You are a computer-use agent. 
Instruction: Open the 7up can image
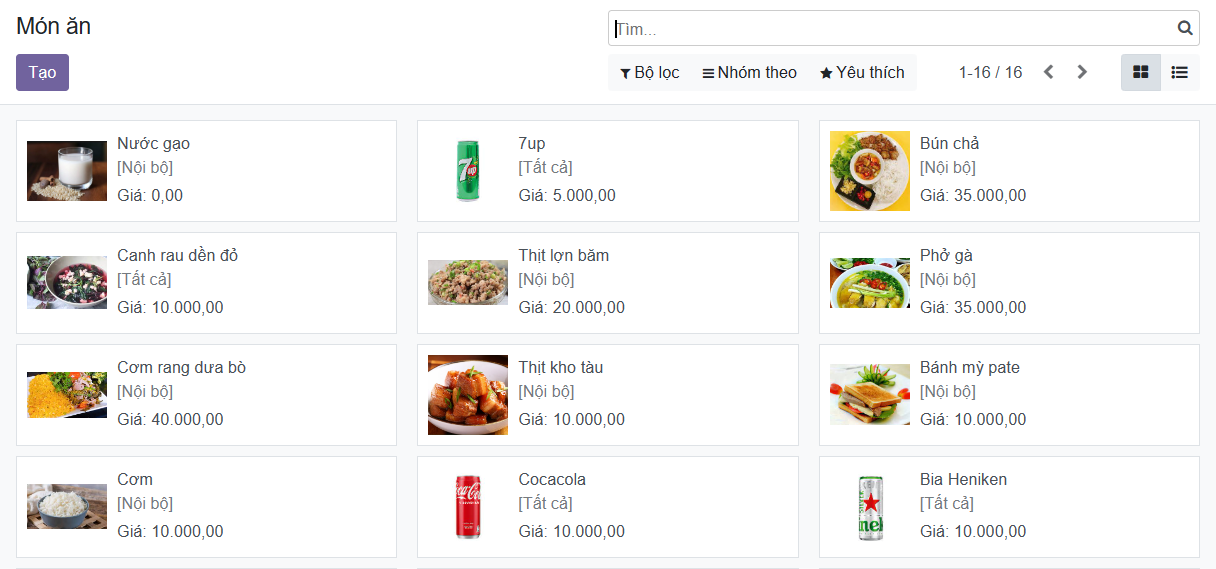(468, 171)
